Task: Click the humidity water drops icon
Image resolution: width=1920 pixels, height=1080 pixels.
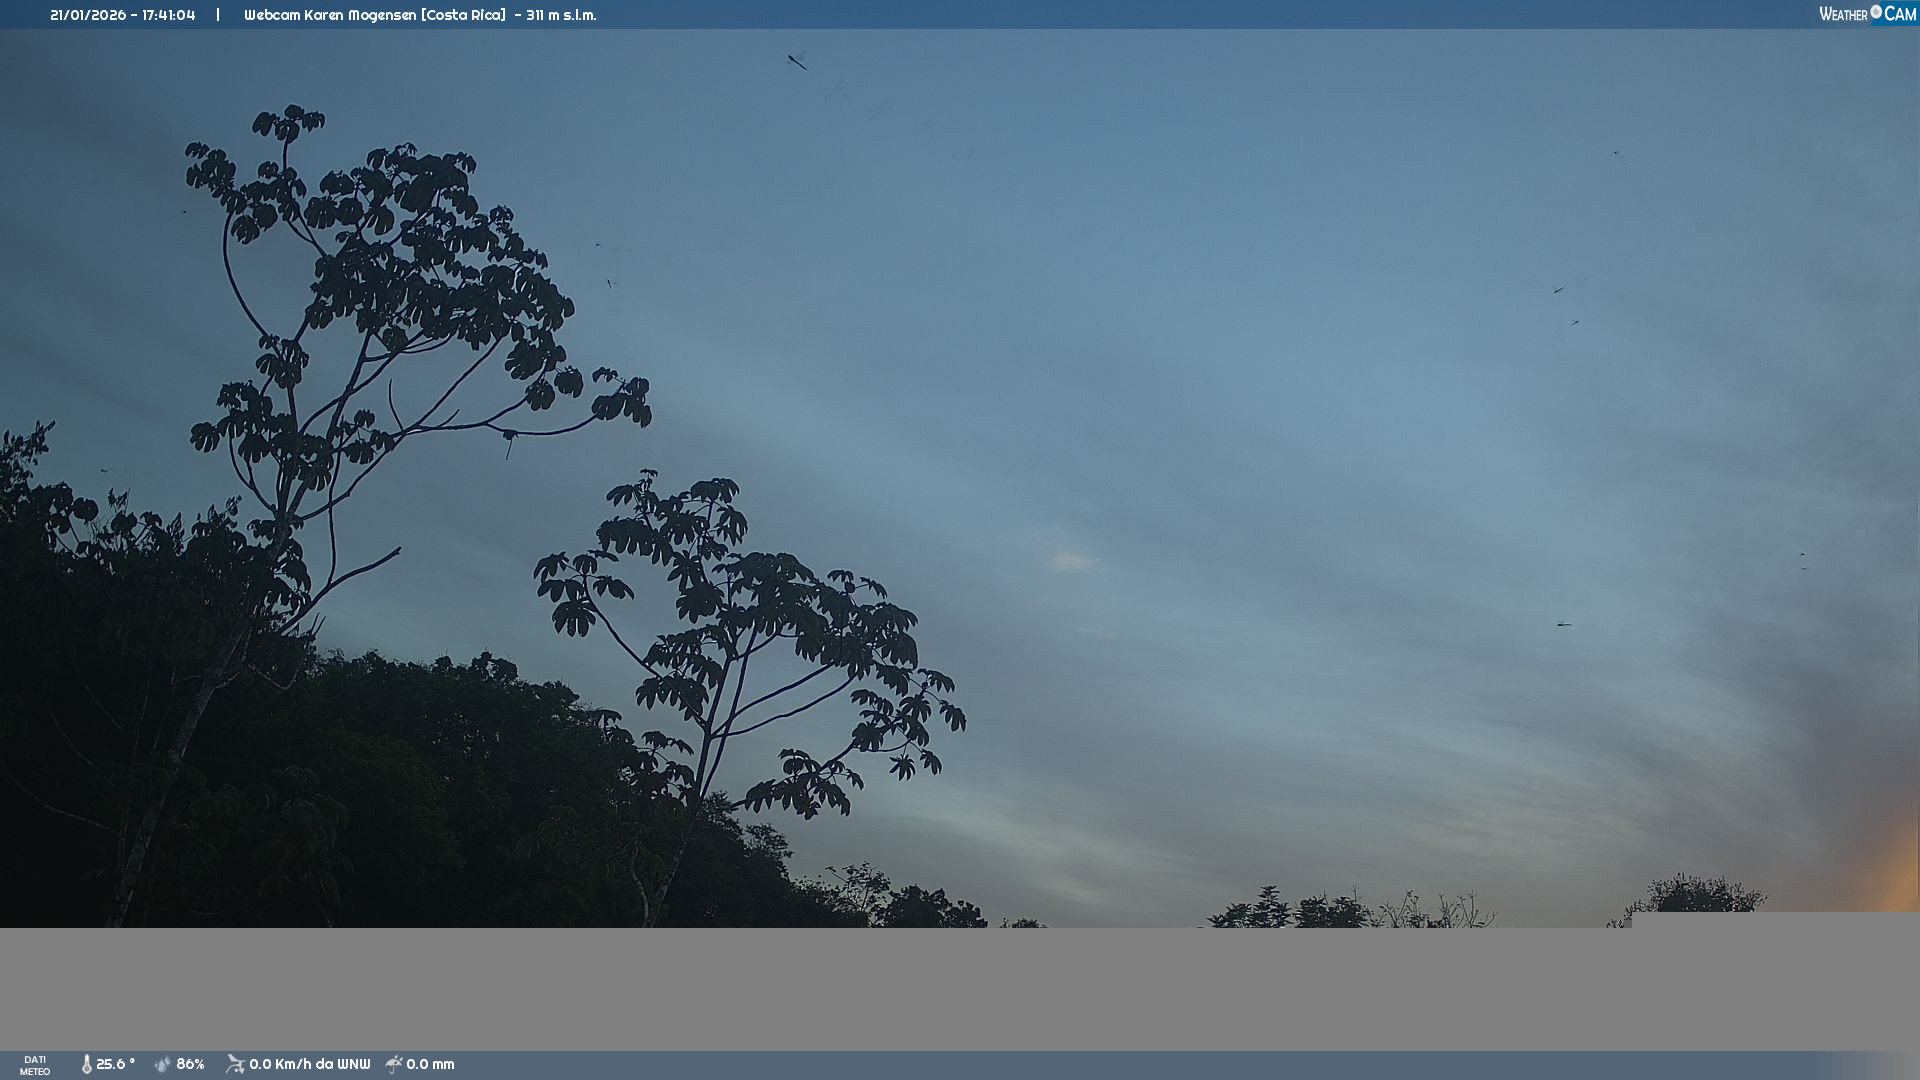Action: [163, 1064]
